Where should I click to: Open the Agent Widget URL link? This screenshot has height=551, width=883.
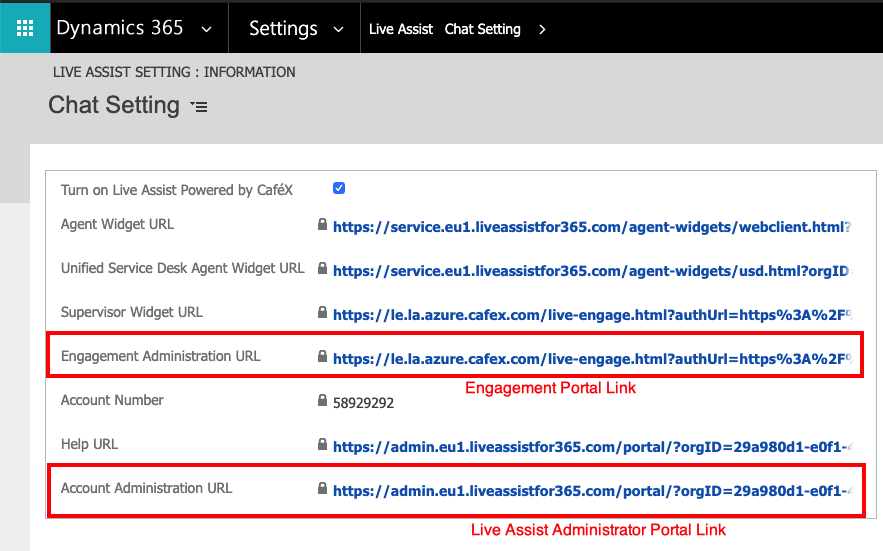(x=592, y=227)
